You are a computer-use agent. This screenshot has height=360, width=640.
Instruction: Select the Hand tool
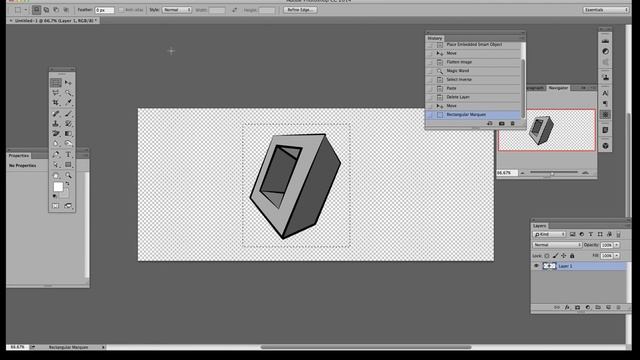pos(56,176)
